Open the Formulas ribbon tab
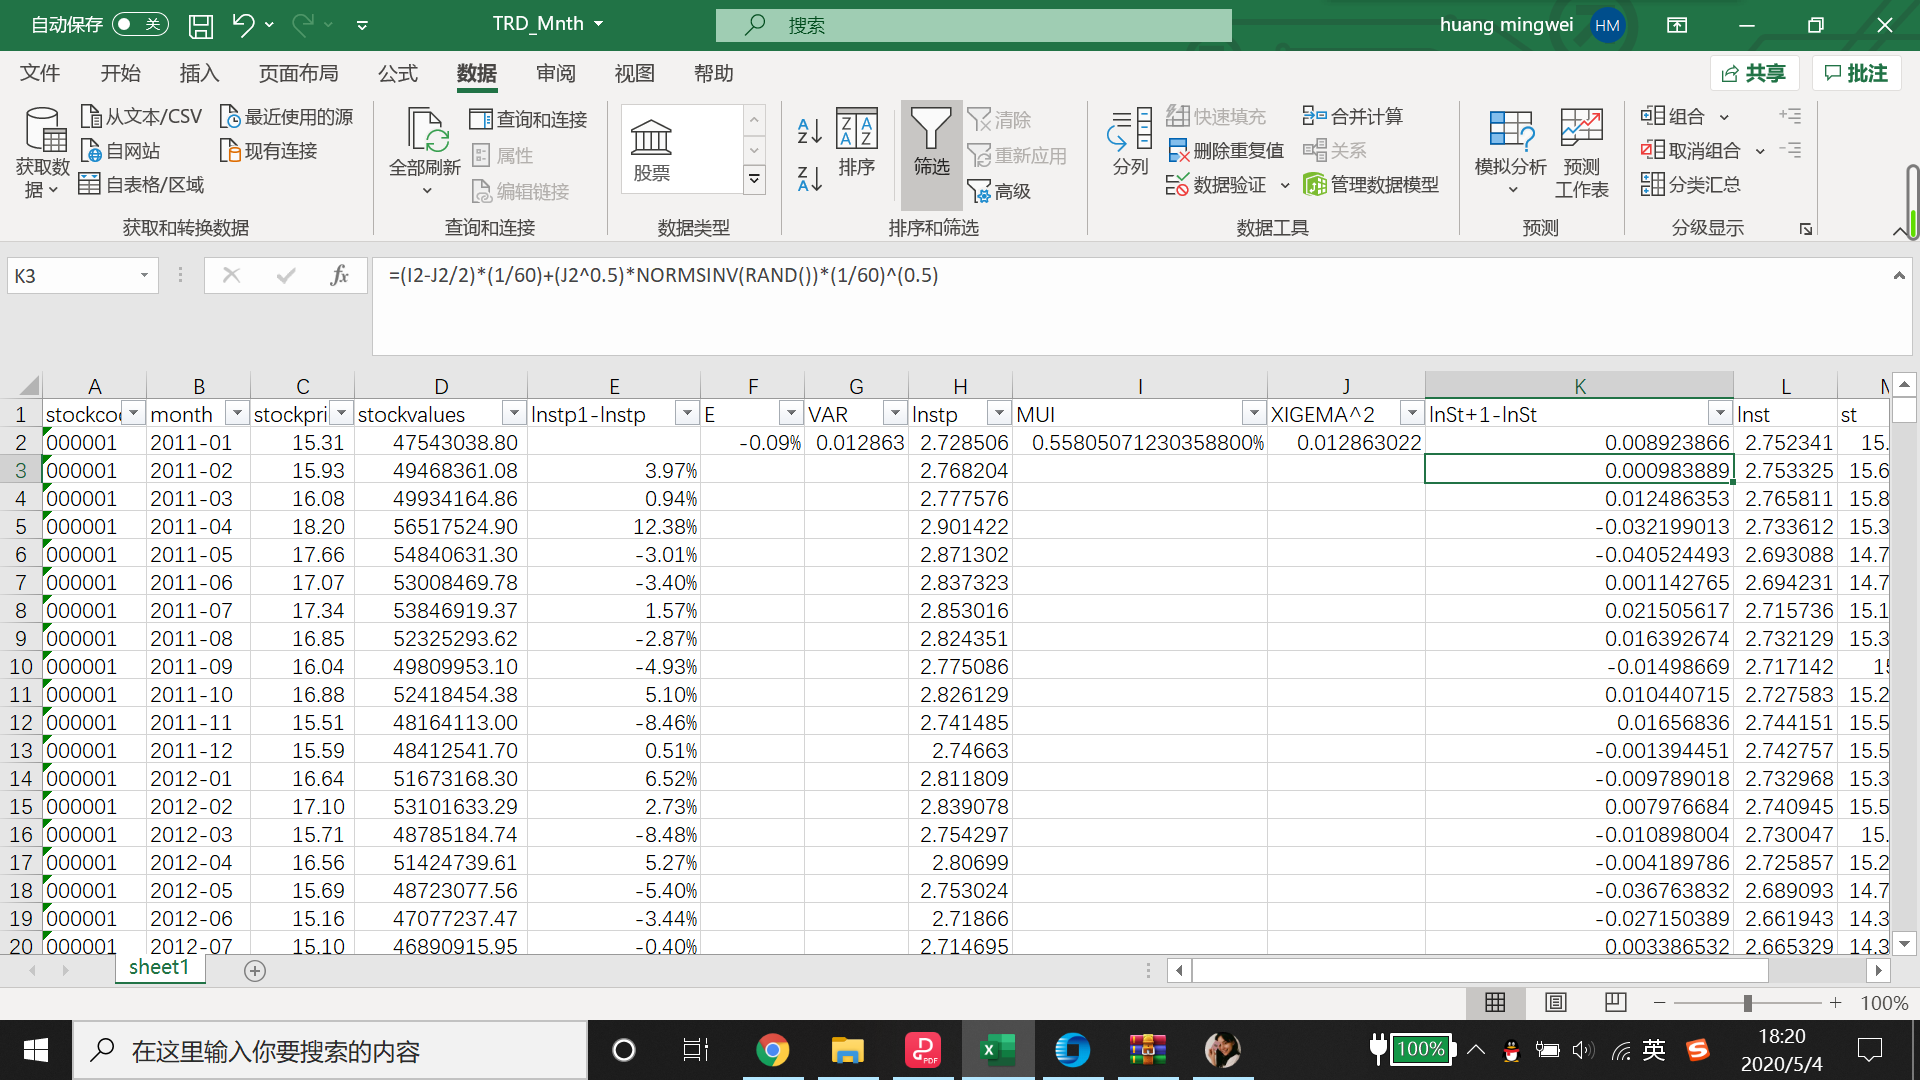This screenshot has height=1080, width=1920. (x=397, y=73)
